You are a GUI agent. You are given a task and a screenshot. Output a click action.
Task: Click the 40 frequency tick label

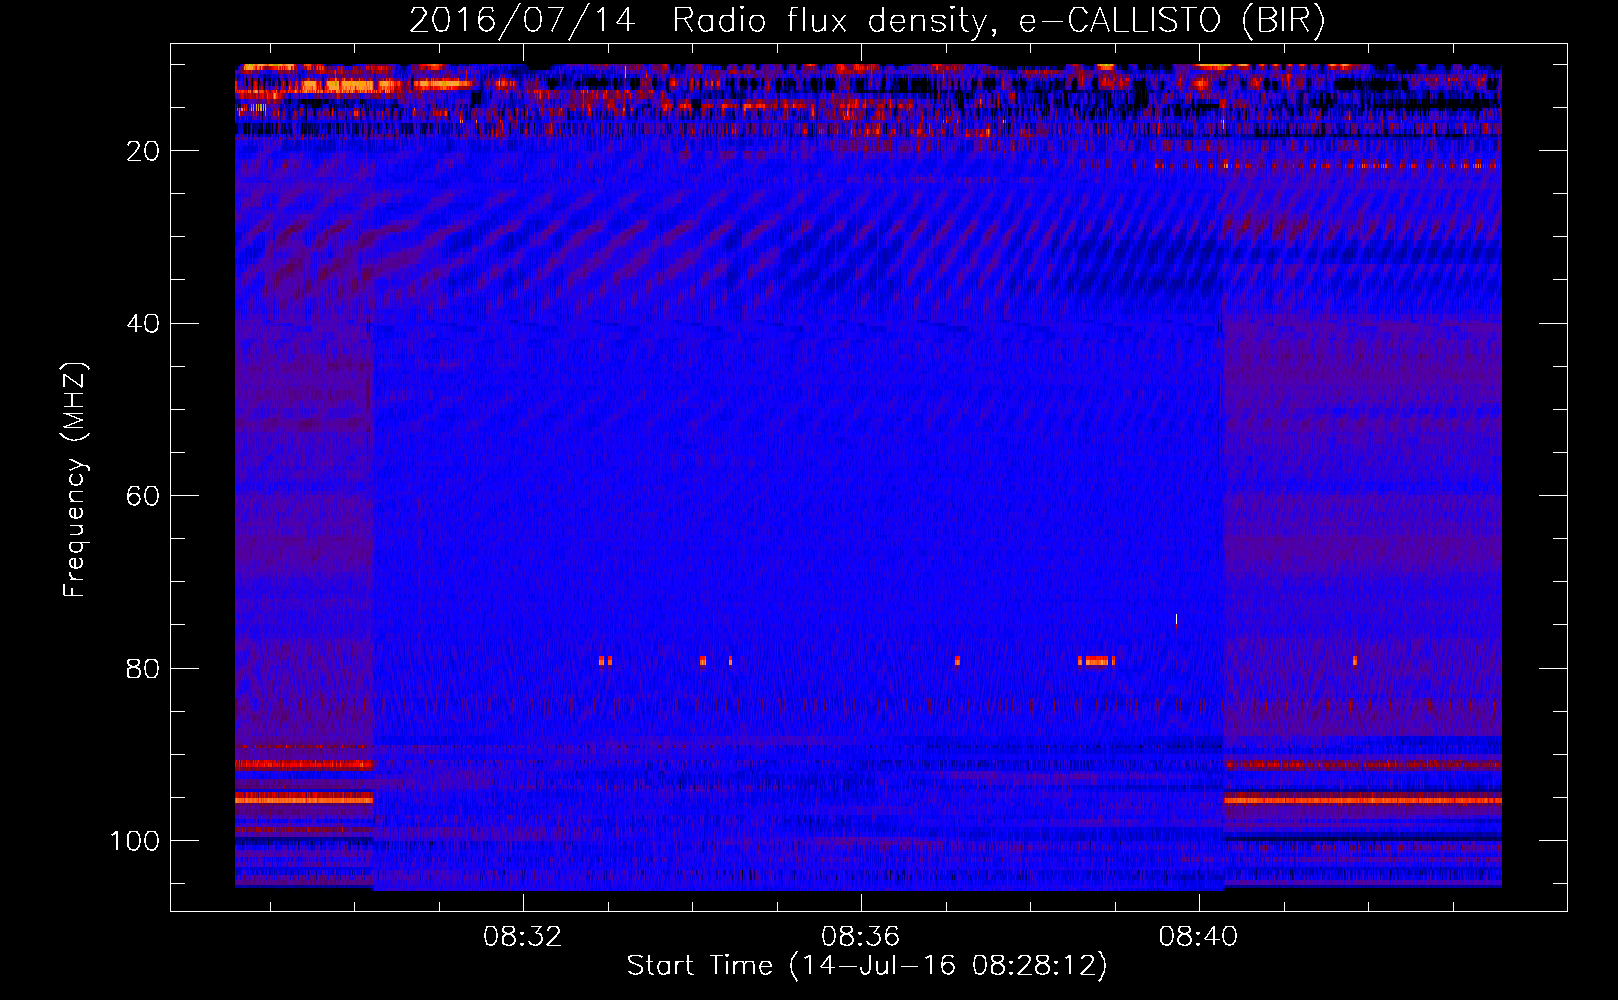coord(143,324)
